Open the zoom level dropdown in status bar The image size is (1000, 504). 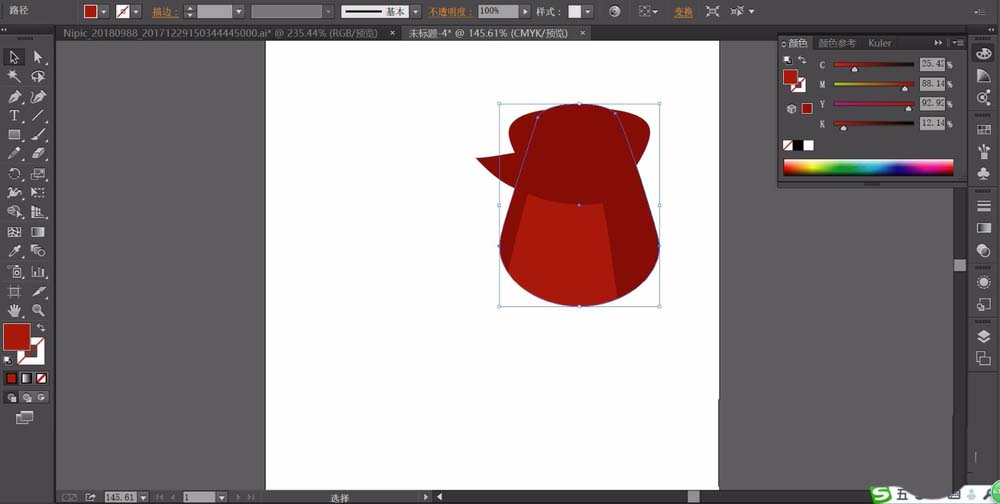[143, 497]
